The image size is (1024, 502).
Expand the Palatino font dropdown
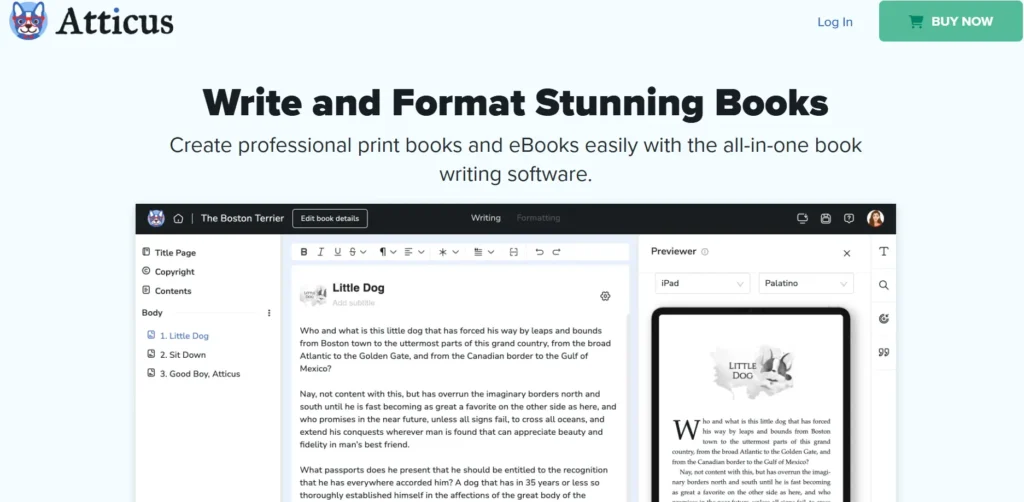click(806, 283)
